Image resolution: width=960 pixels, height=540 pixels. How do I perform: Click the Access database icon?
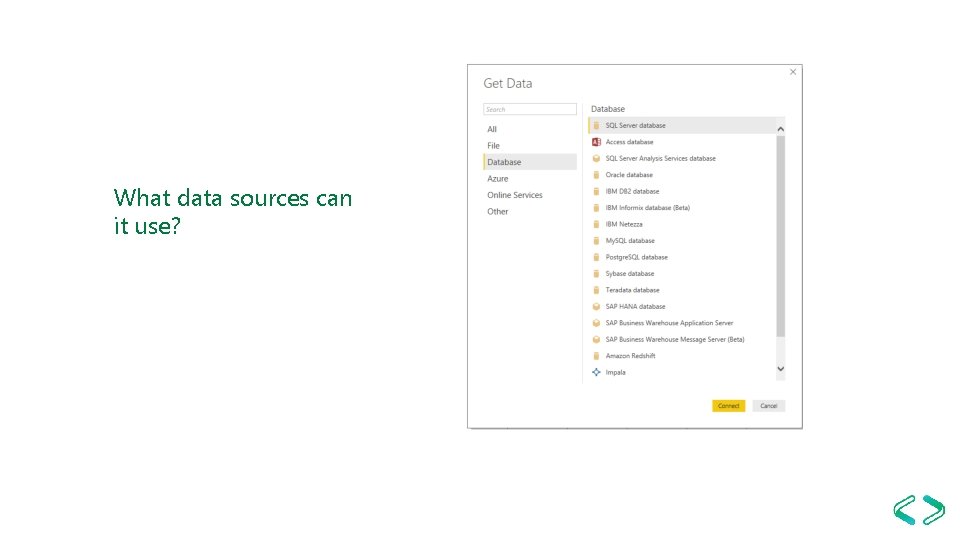click(x=596, y=142)
